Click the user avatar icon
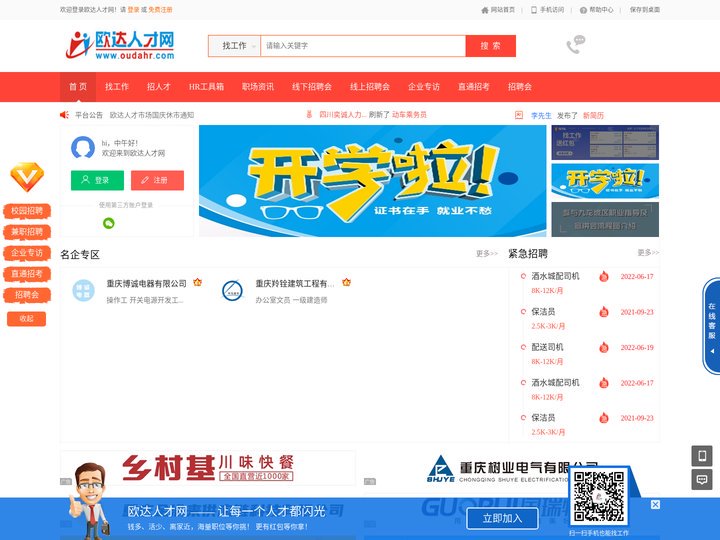 coord(83,147)
